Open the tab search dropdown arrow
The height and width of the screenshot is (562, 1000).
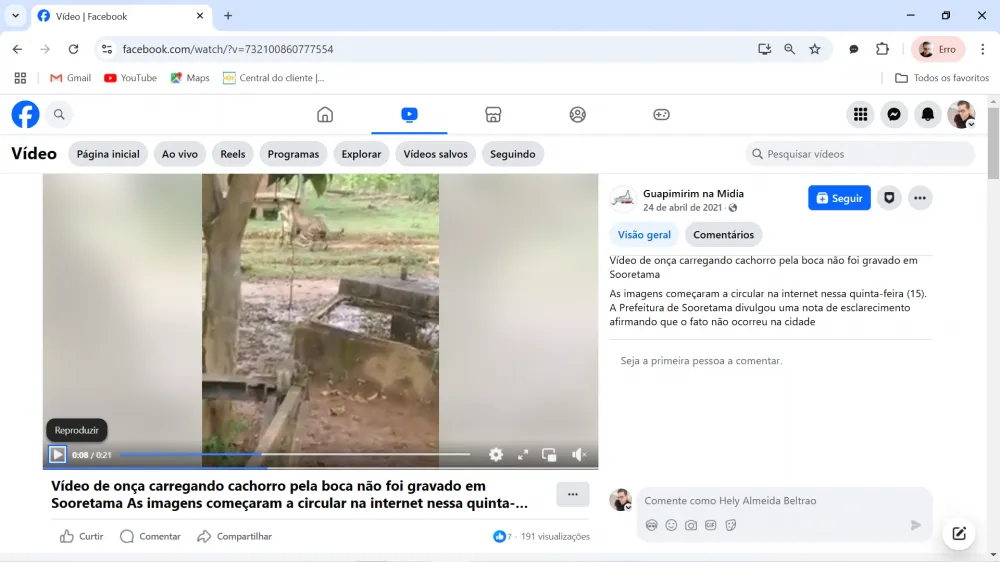(x=15, y=15)
